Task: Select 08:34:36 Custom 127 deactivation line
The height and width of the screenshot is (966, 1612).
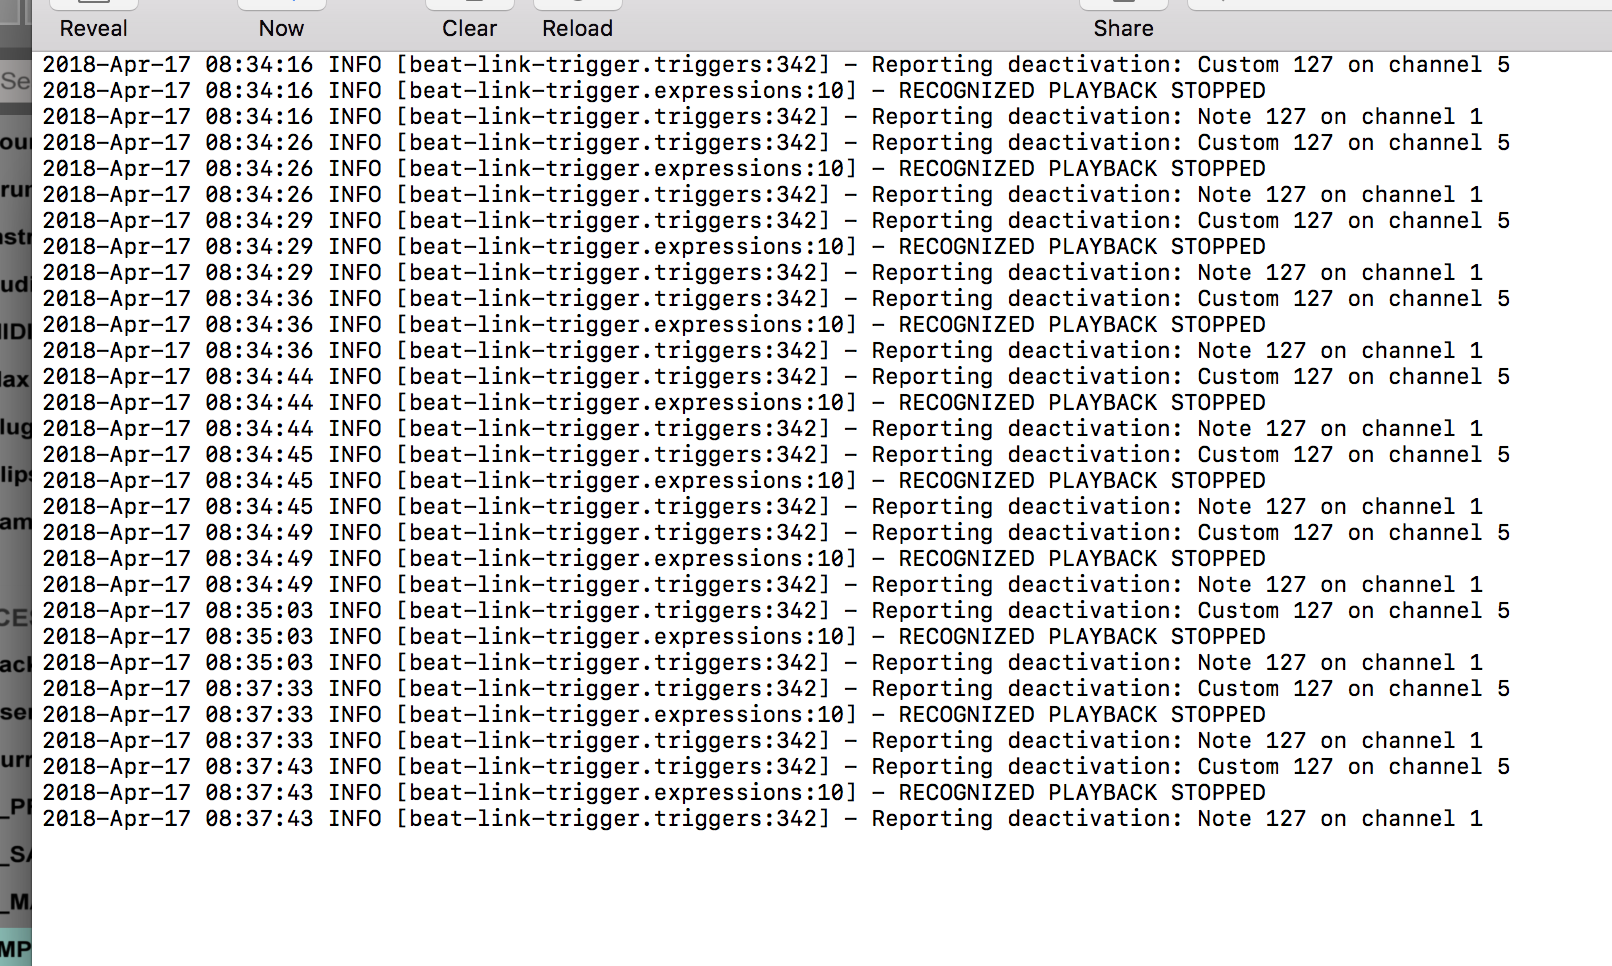Action: pyautogui.click(x=776, y=299)
